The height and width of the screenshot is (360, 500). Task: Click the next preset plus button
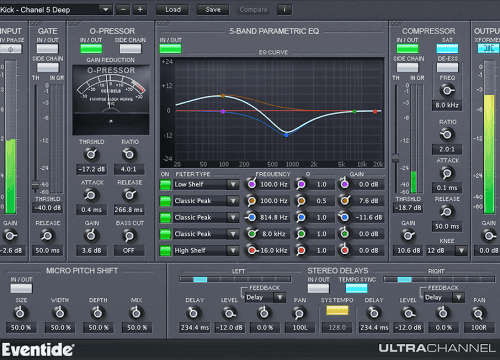click(x=140, y=10)
